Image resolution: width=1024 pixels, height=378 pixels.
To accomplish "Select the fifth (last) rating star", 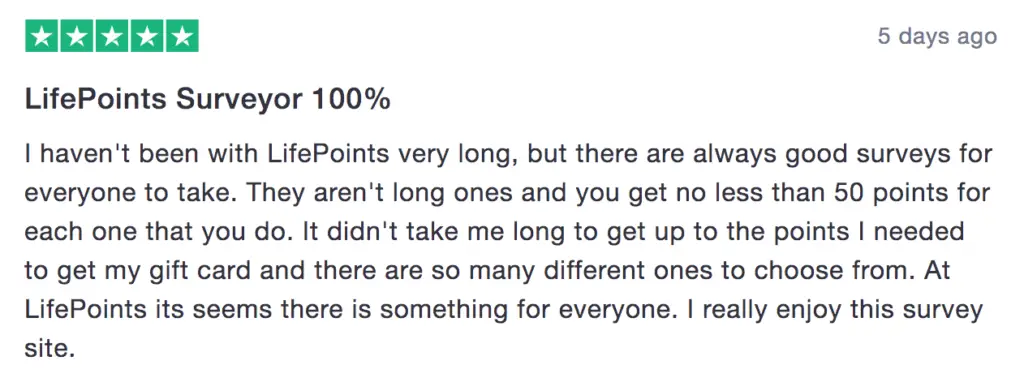I will (x=183, y=37).
